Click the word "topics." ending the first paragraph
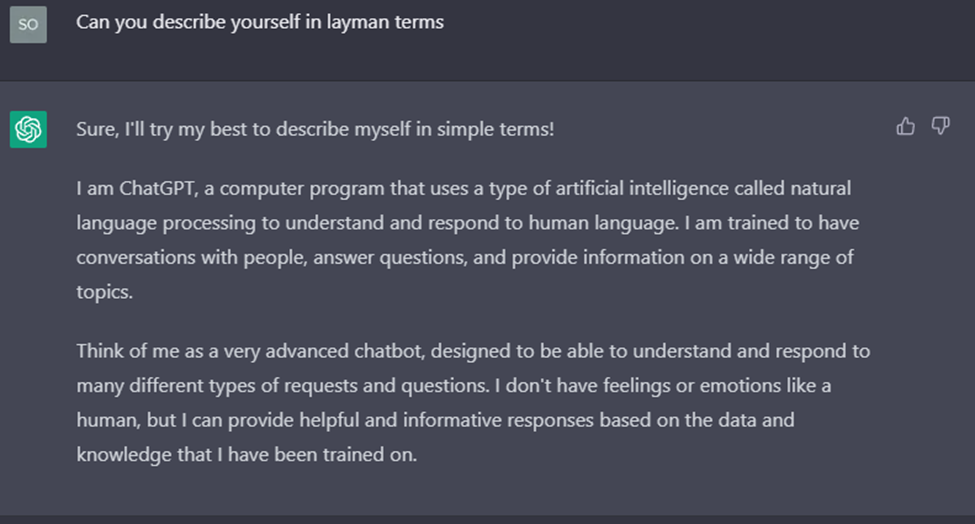 [102, 290]
